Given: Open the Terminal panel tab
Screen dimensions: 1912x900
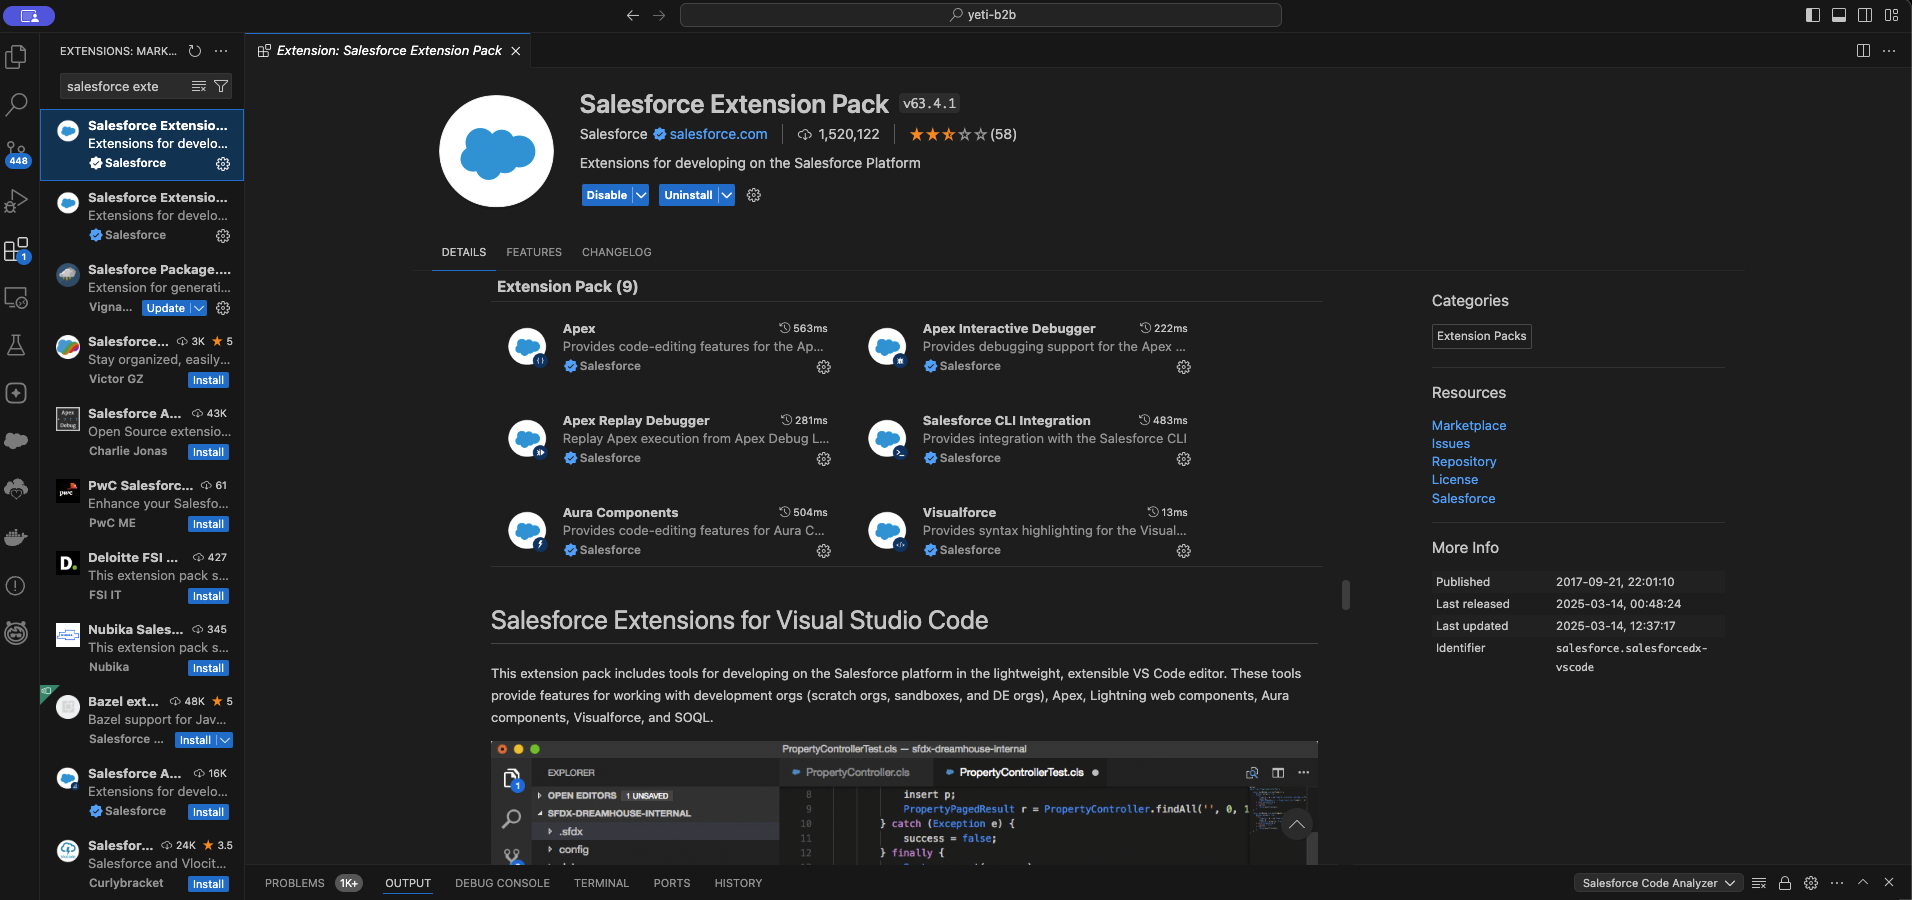Looking at the screenshot, I should click(x=602, y=883).
